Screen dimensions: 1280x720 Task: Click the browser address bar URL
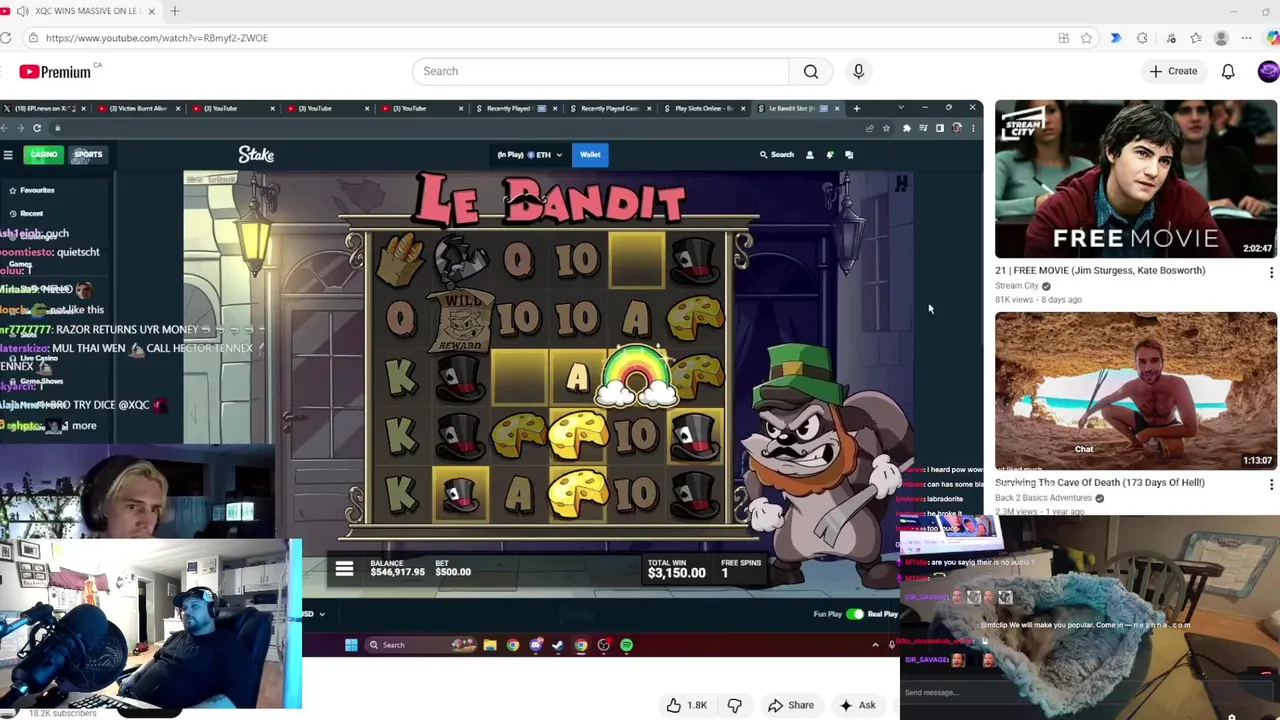(157, 38)
